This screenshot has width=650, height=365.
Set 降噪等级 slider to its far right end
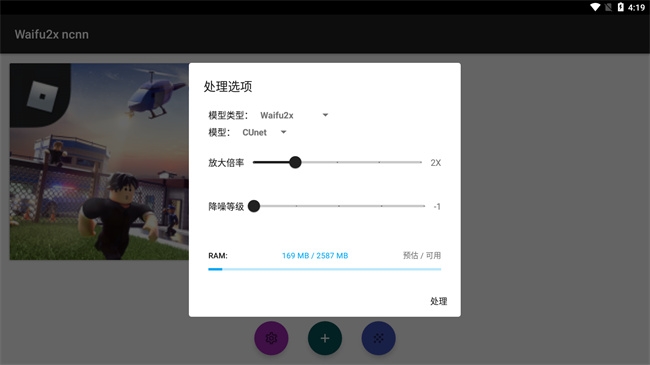[x=424, y=206]
